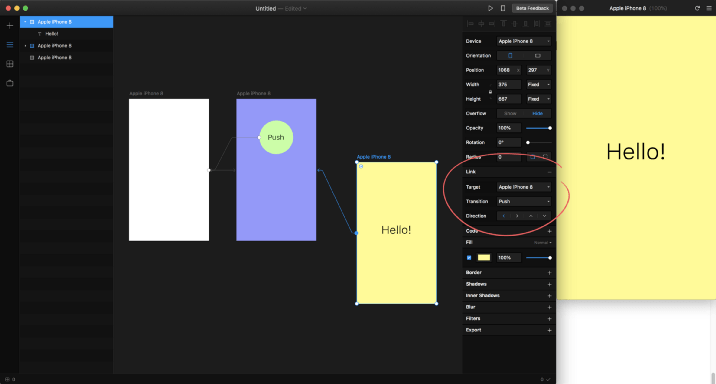Add Shadows with plus
This screenshot has height=384, width=716.
coord(549,284)
